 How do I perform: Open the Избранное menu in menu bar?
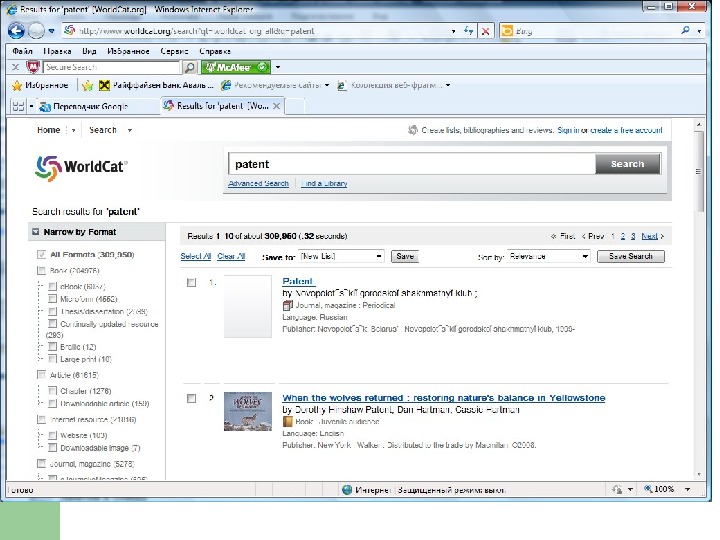(x=128, y=51)
